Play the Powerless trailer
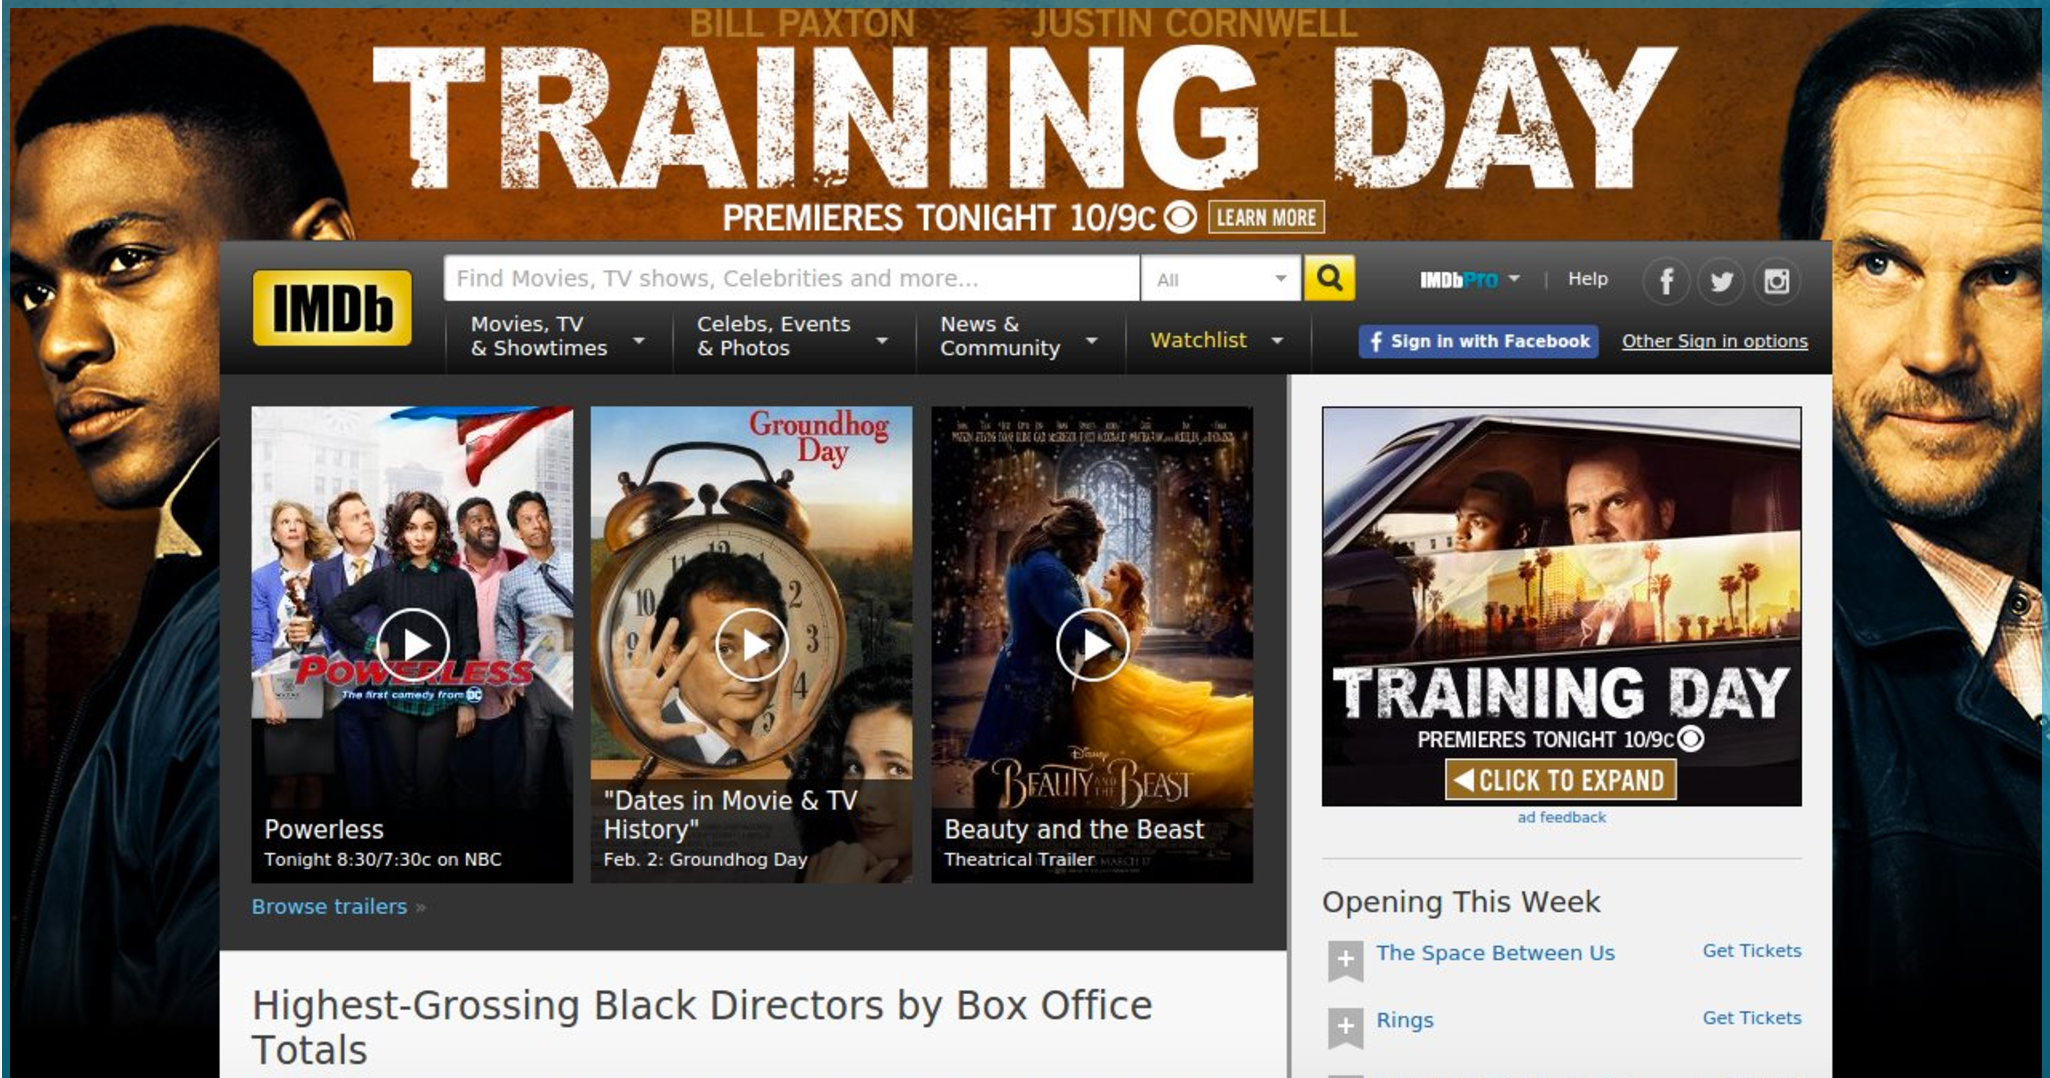 pyautogui.click(x=413, y=645)
